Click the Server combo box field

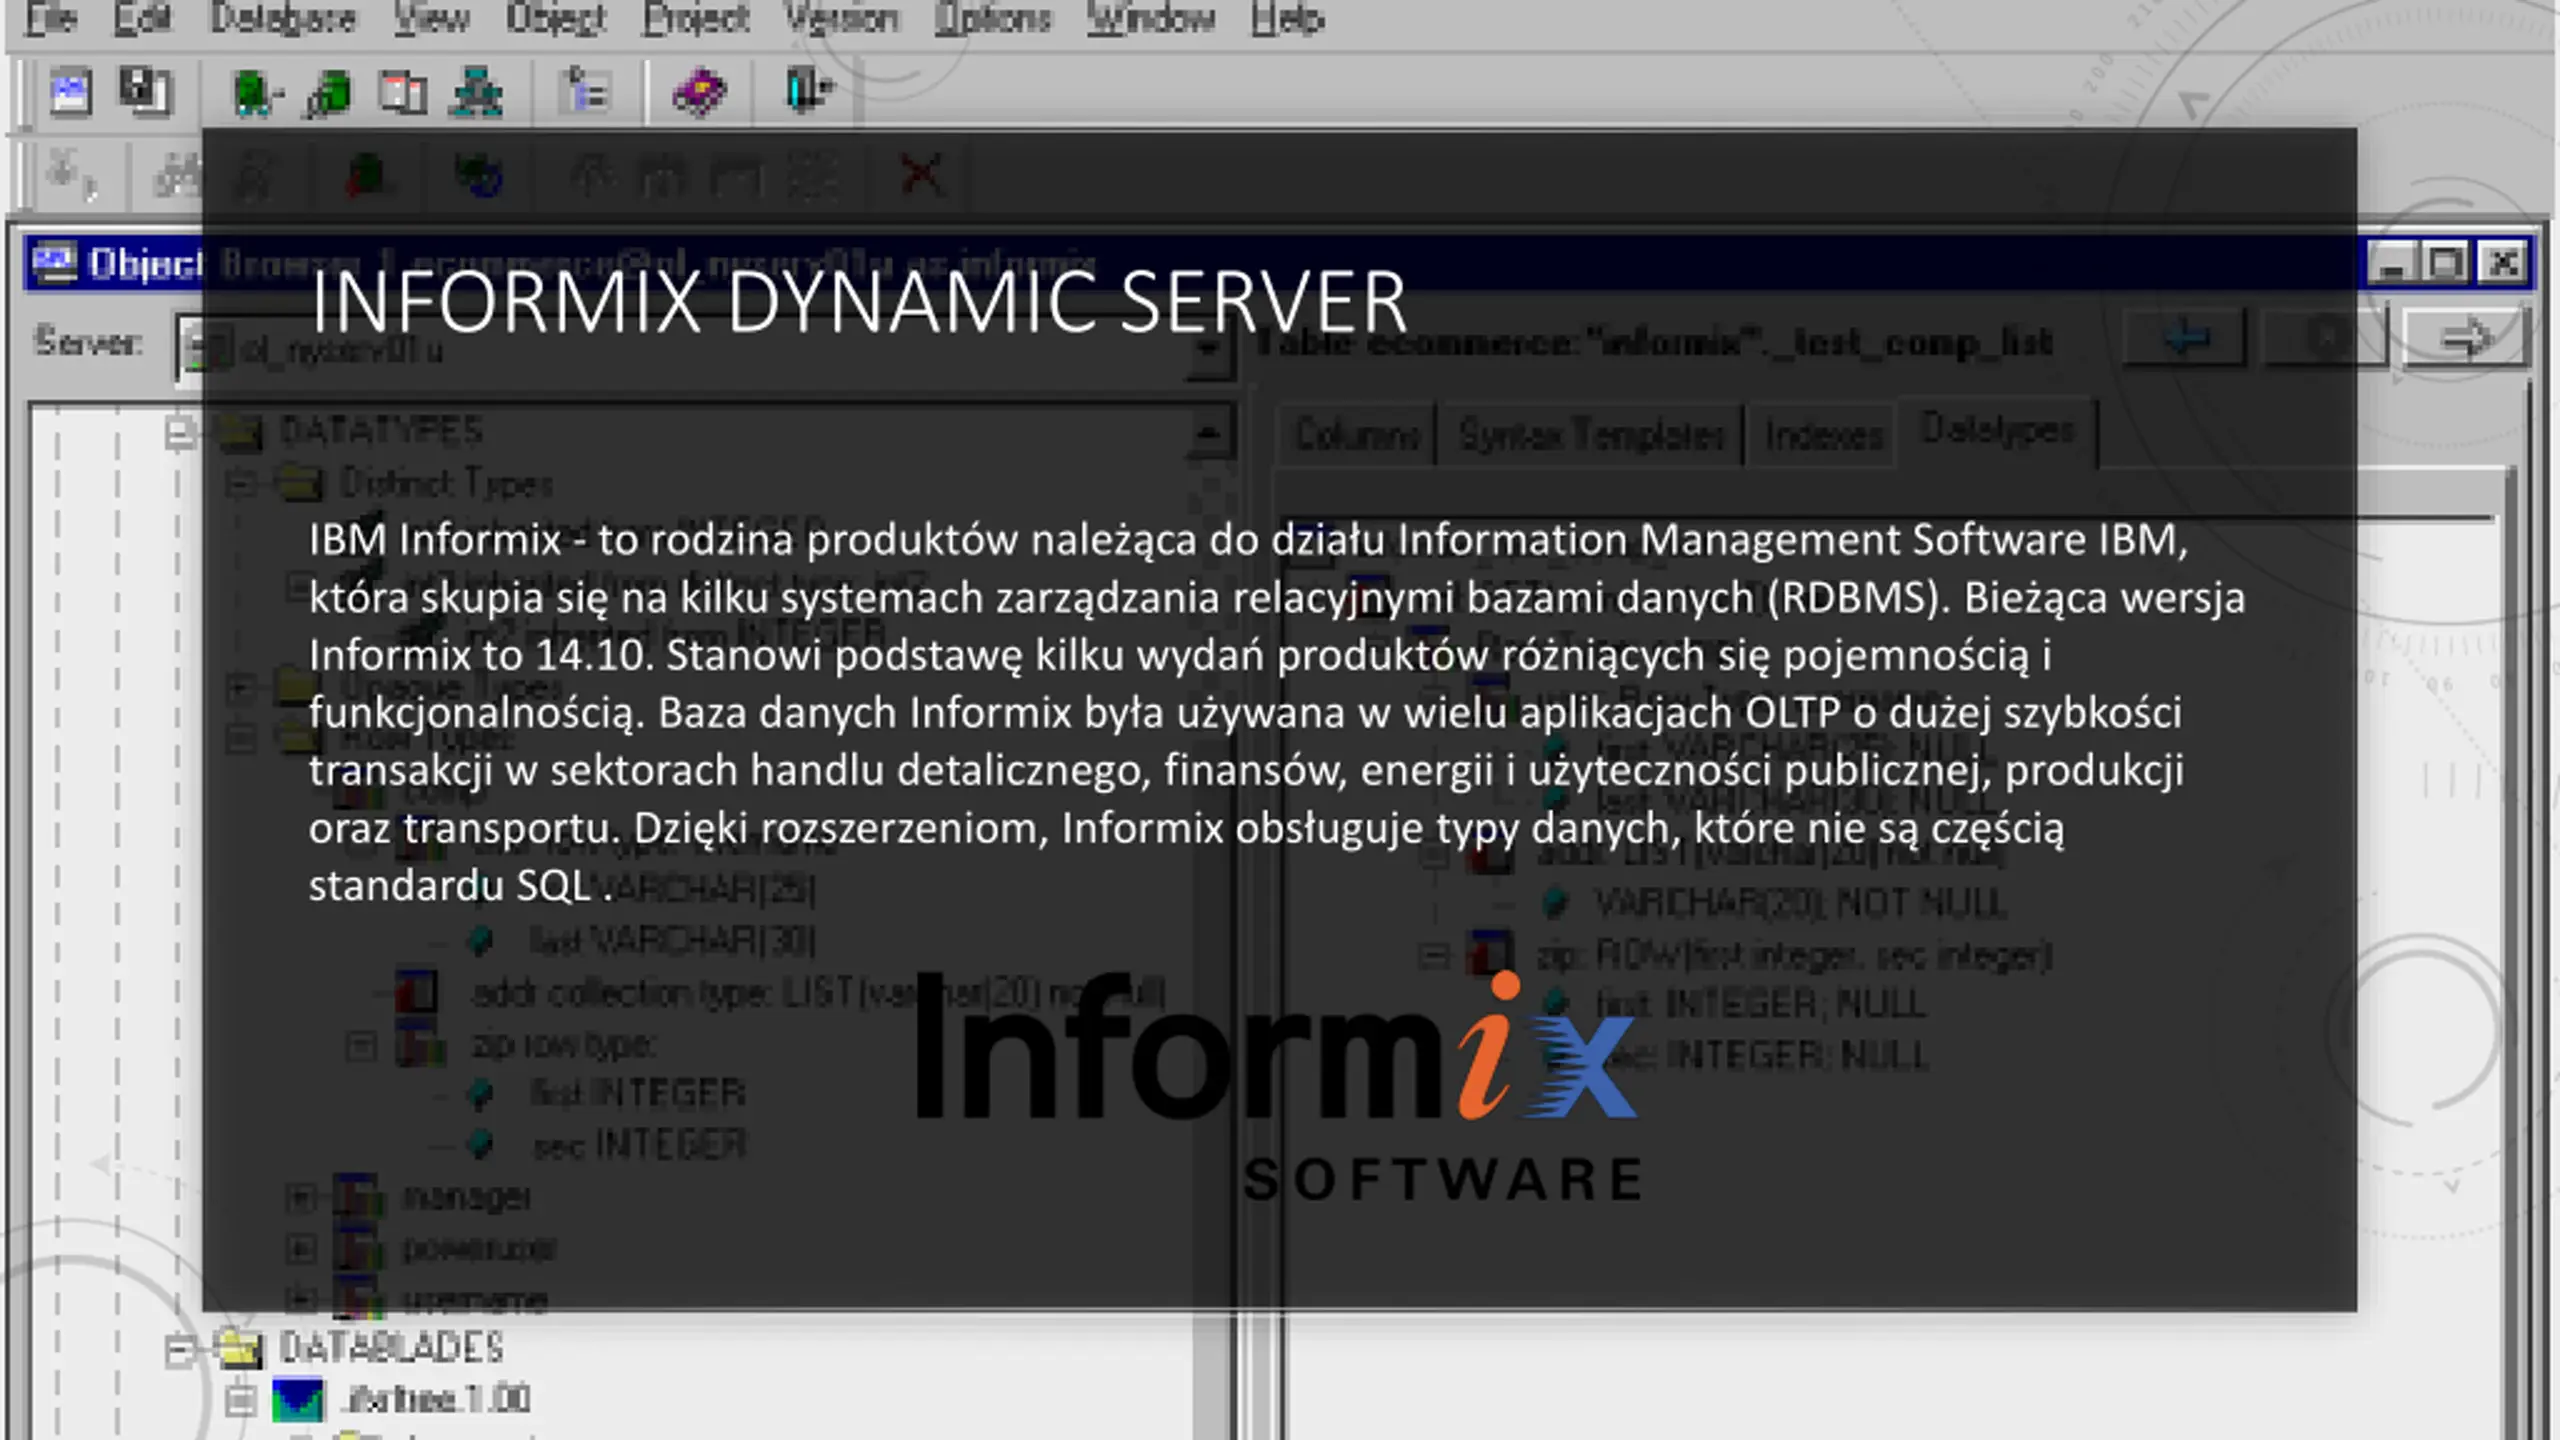point(704,348)
